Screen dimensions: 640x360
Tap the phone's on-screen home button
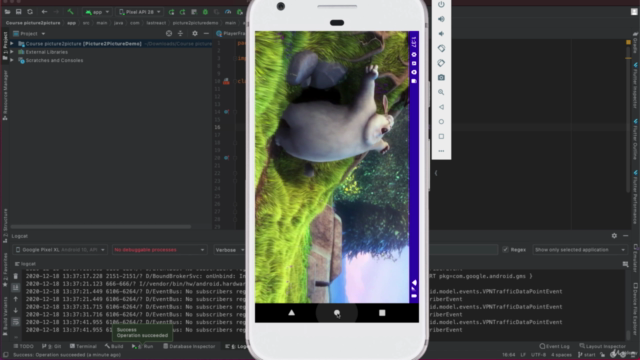coord(337,313)
